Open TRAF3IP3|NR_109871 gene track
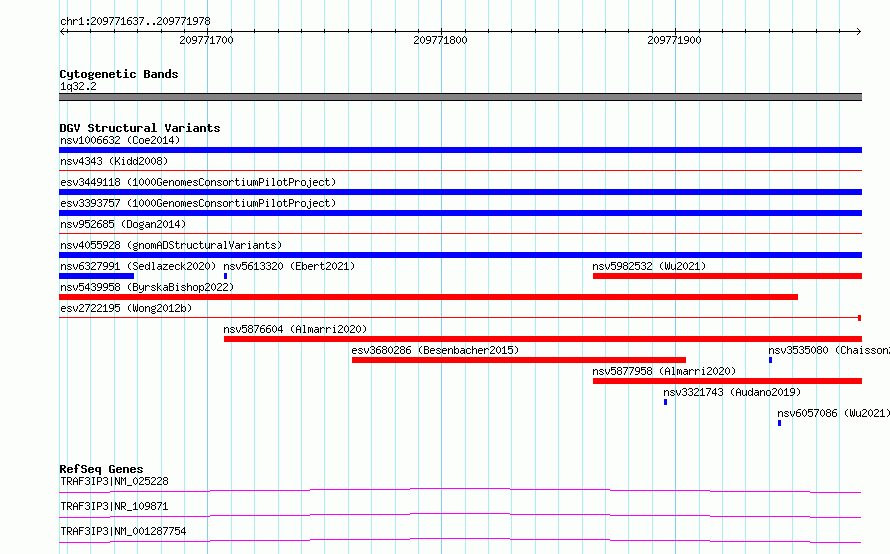 click(460, 515)
